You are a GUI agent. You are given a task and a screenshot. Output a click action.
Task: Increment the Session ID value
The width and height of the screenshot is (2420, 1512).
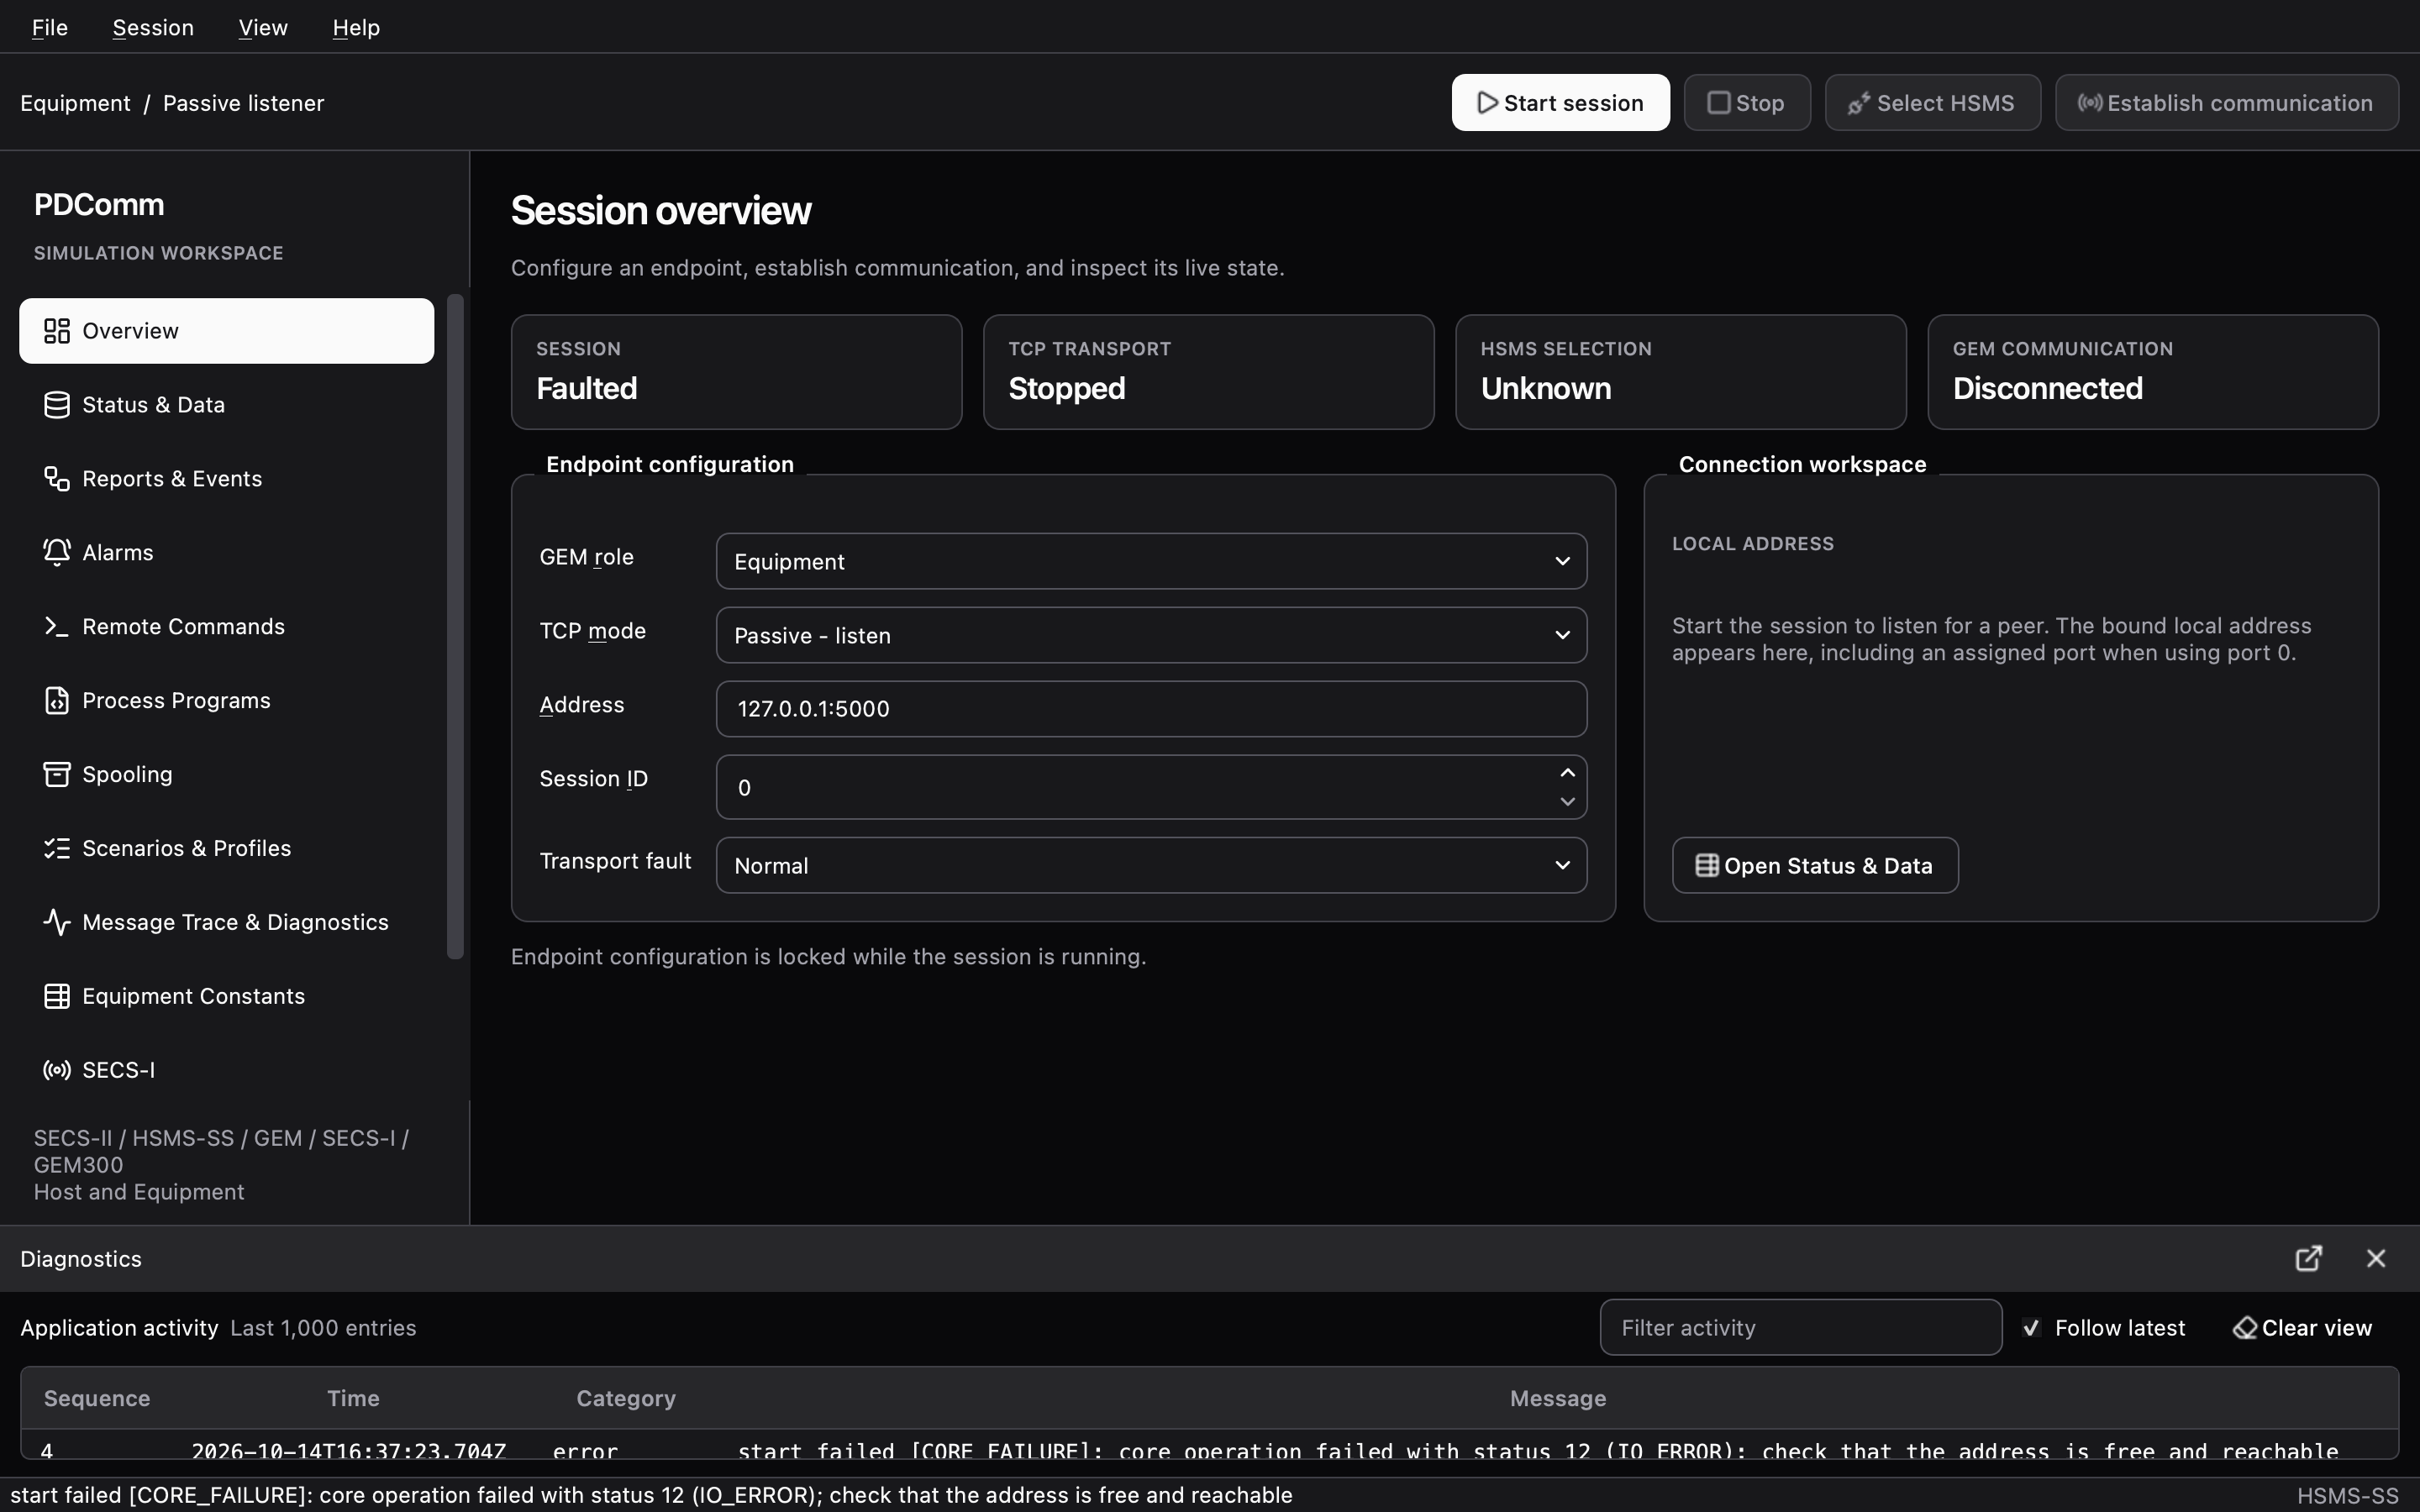(1567, 773)
